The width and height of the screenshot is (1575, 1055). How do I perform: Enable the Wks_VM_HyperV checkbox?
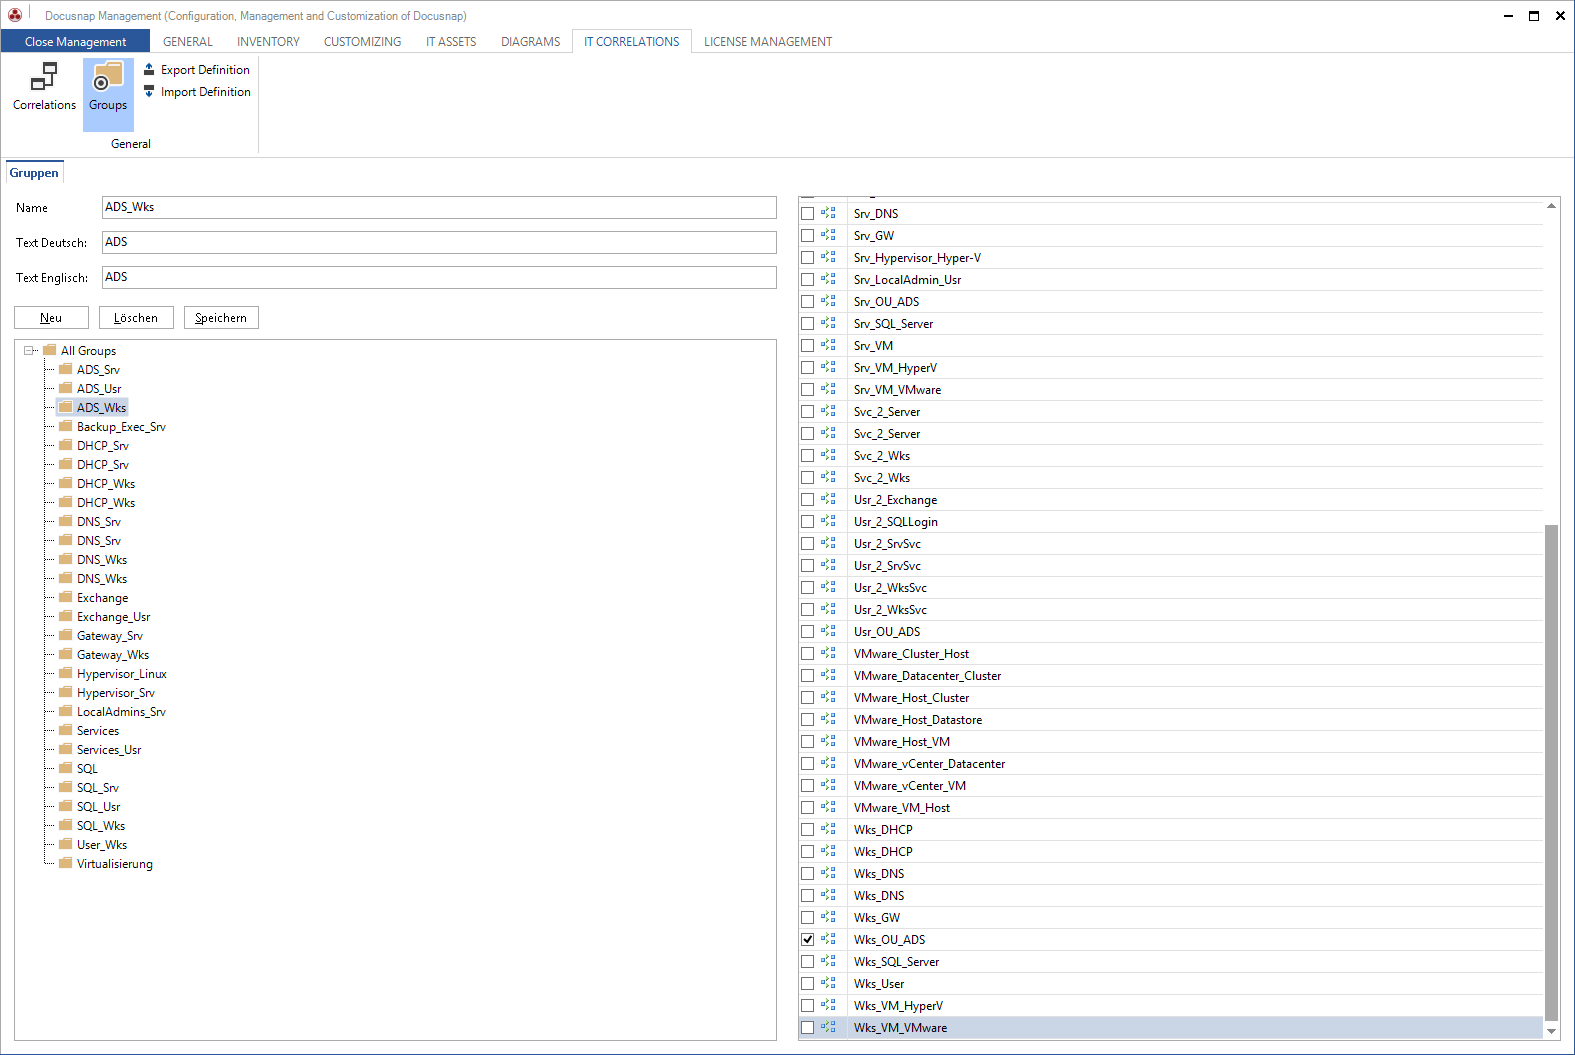807,1006
